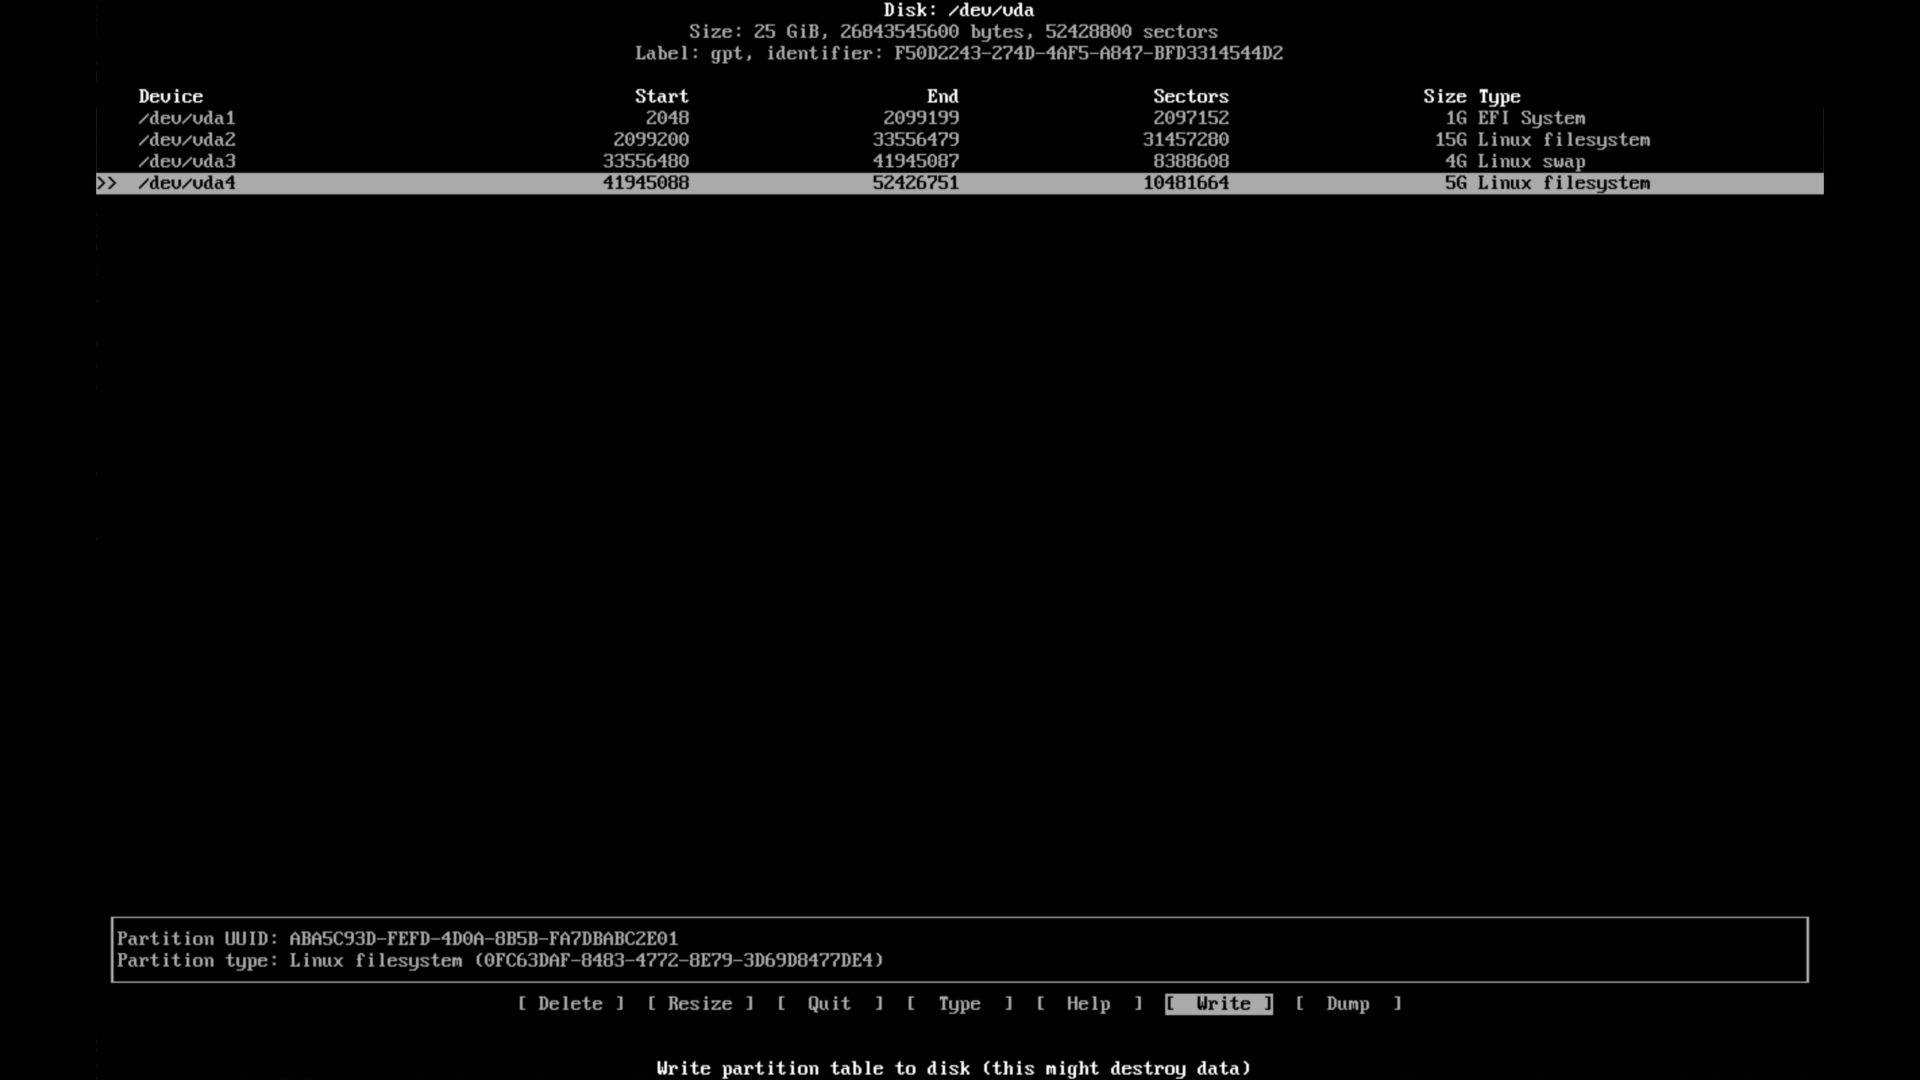The height and width of the screenshot is (1080, 1920).
Task: Select the /dev/vda3 partition row
Action: pos(960,161)
